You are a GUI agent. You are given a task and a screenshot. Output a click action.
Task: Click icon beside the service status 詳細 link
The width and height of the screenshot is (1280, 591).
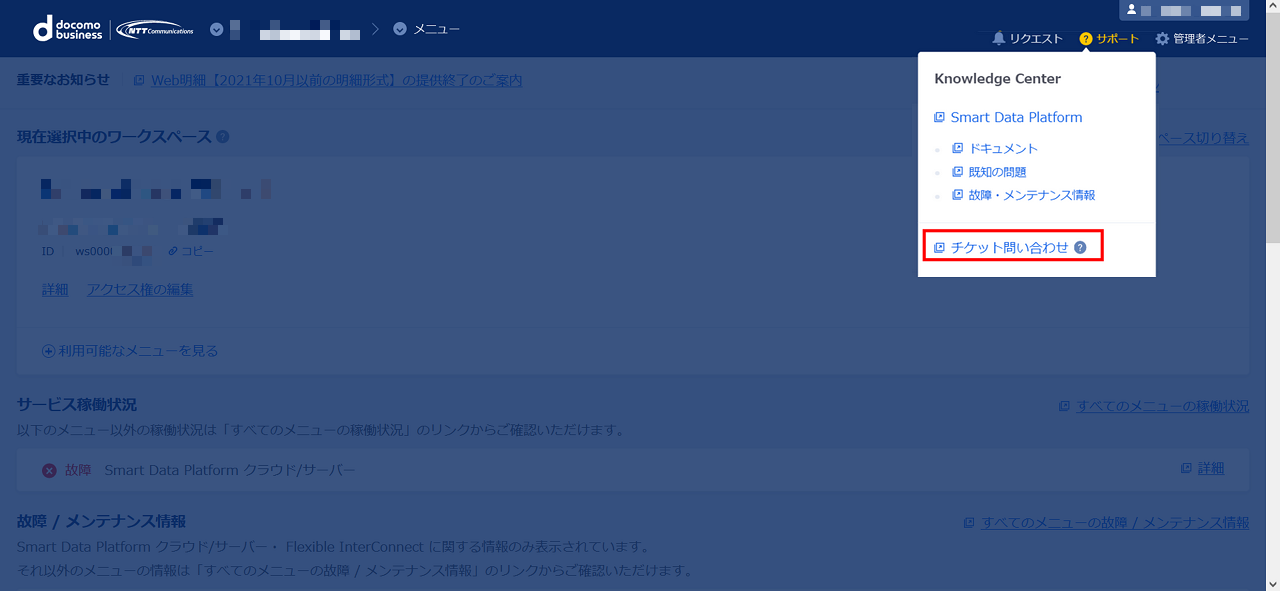click(1186, 468)
